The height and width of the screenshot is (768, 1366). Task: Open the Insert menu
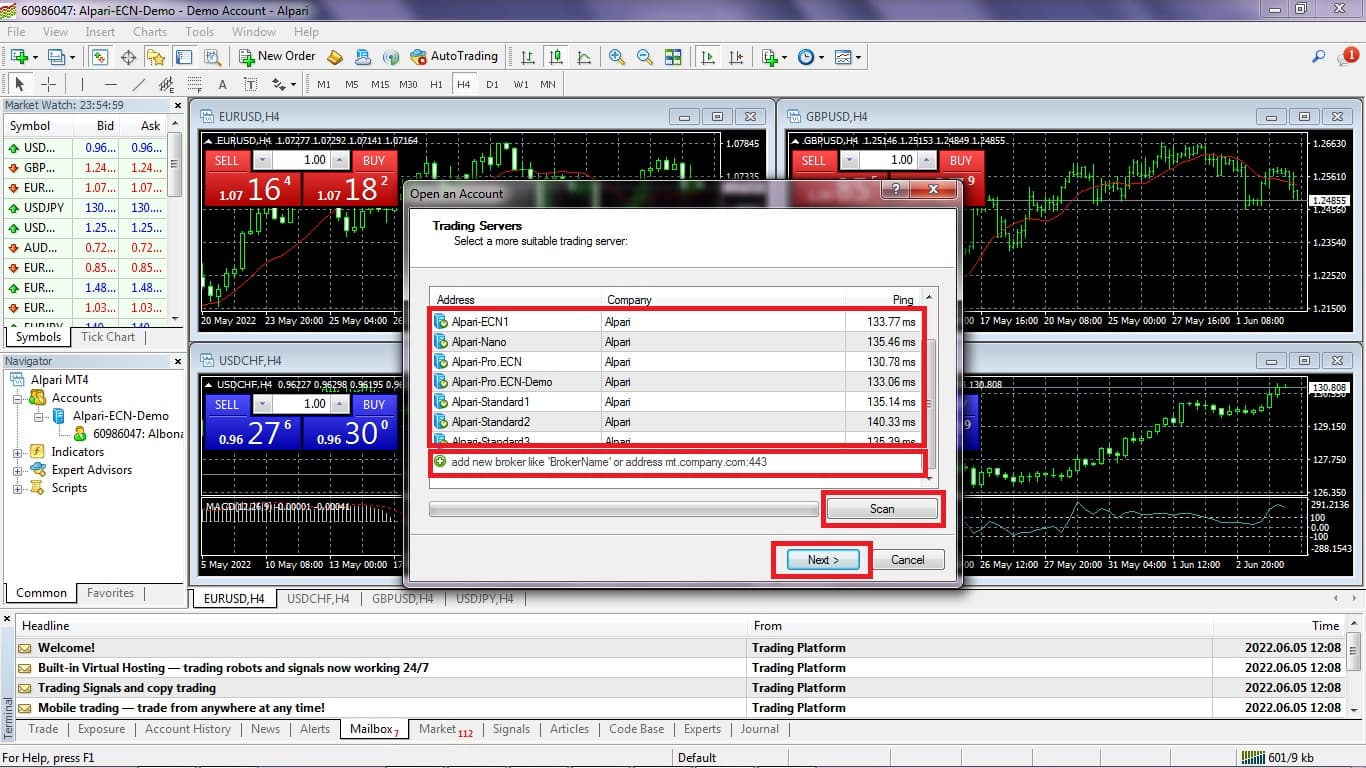[100, 32]
